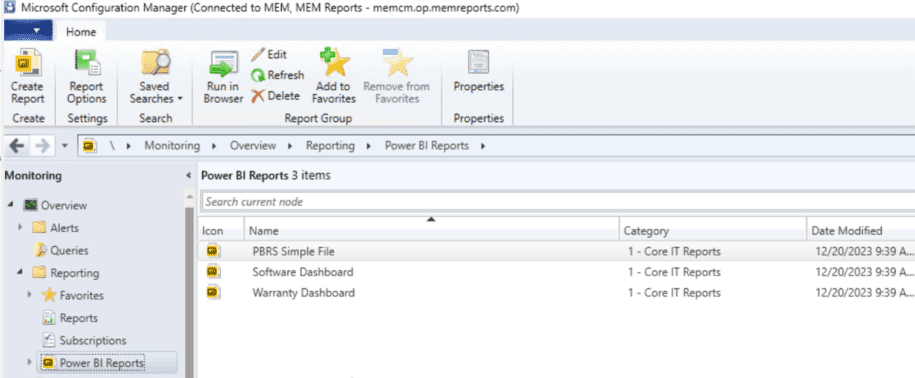Click Monitoring in the breadcrumb path
This screenshot has width=915, height=378.
tap(172, 146)
